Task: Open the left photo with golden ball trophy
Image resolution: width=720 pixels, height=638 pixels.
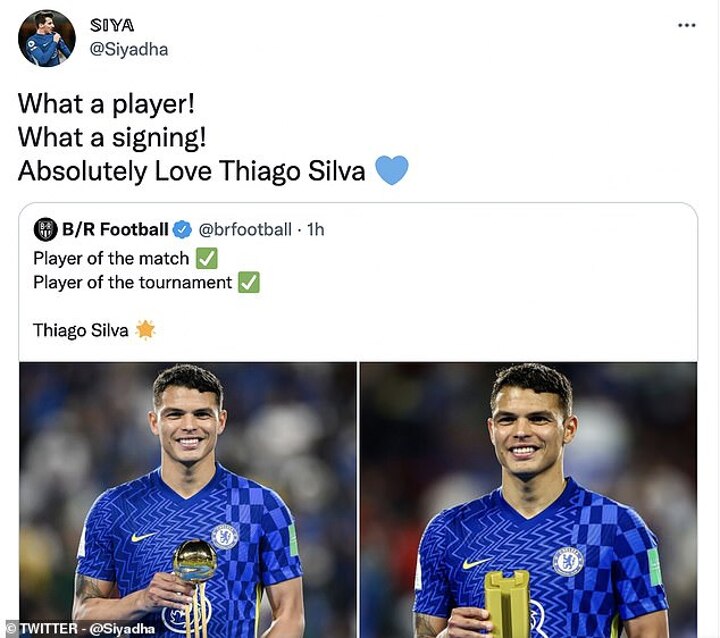Action: tap(188, 500)
